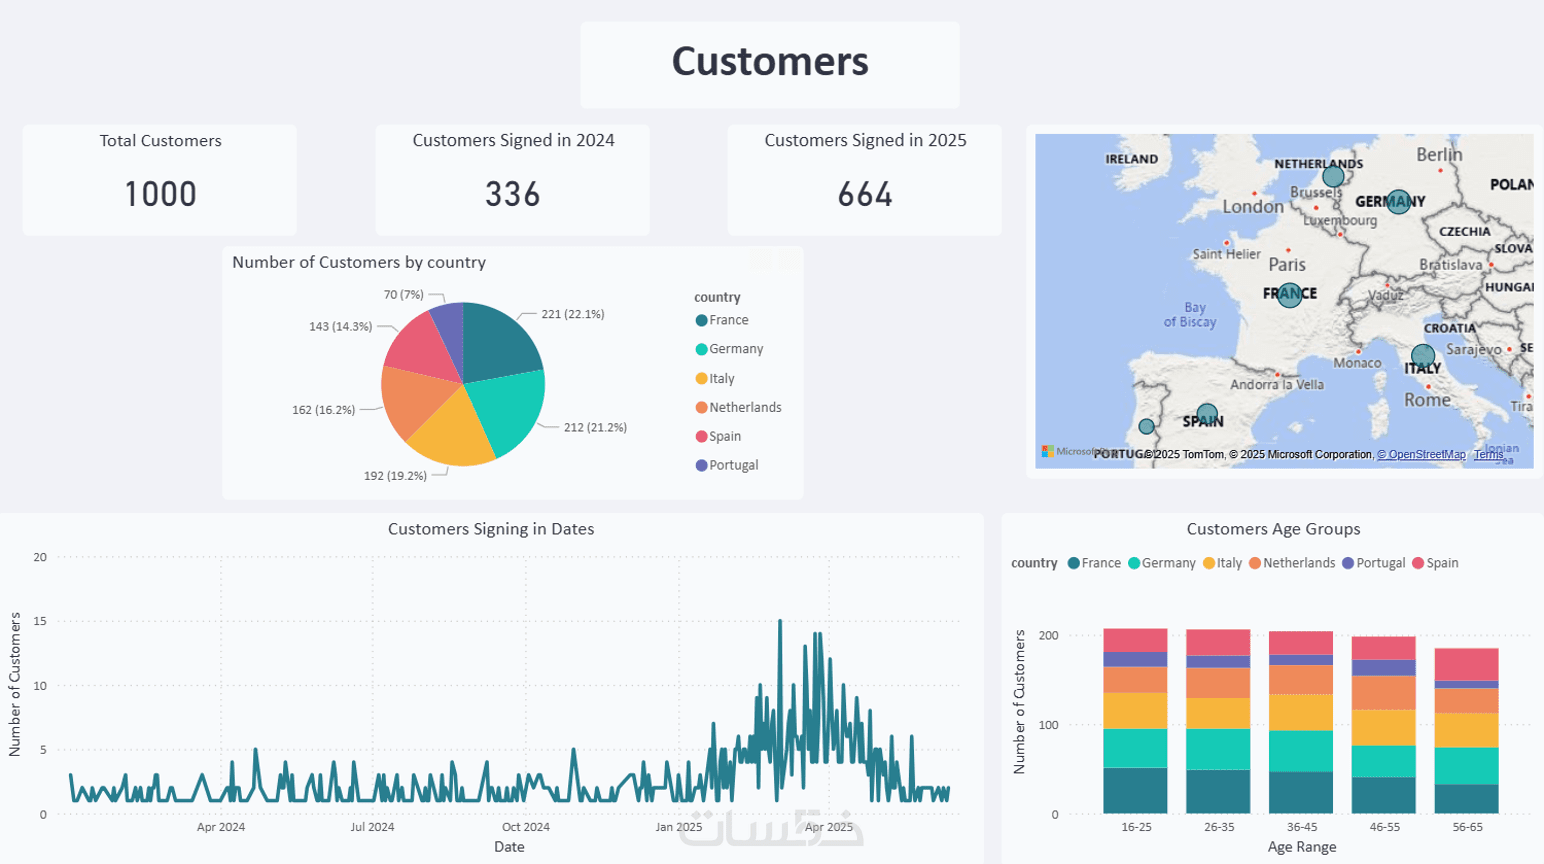Click Netherlands in the pie chart legend
1544x864 pixels.
(738, 407)
